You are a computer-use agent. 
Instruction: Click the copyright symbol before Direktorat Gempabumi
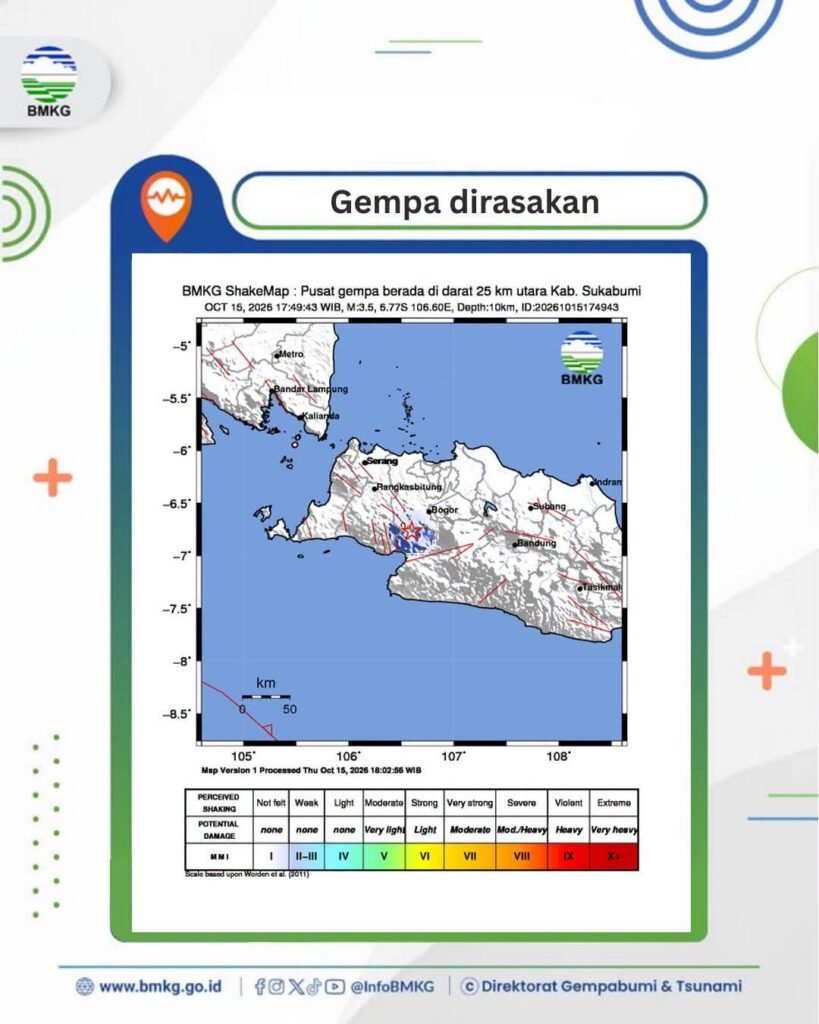[469, 986]
